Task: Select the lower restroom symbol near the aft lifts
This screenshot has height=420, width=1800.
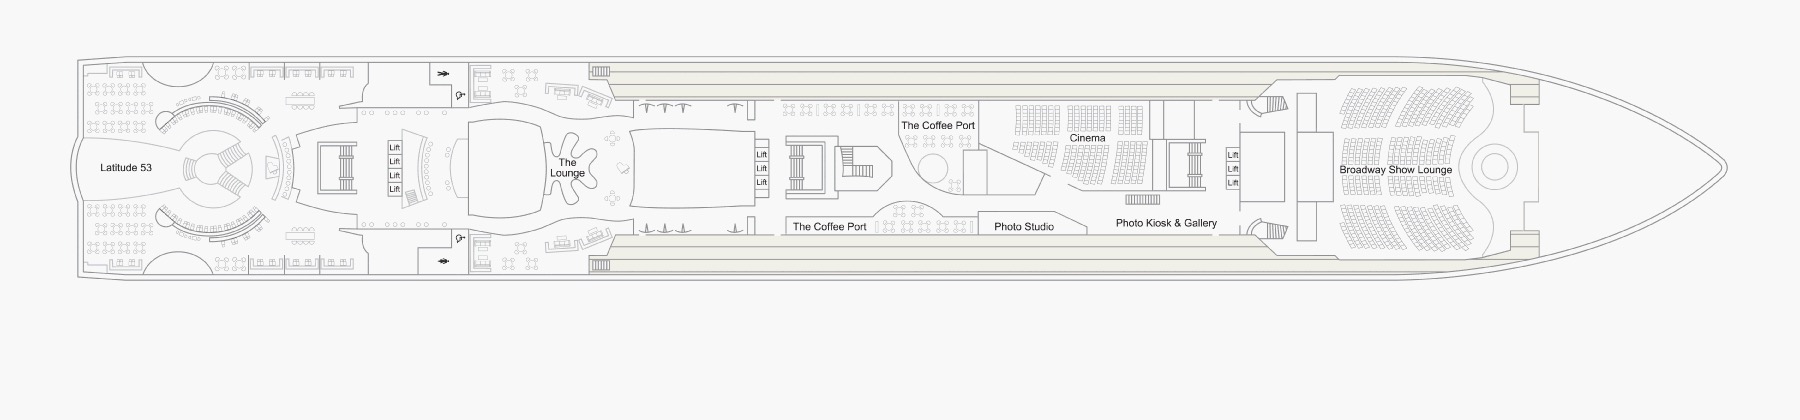Action: [x=444, y=262]
